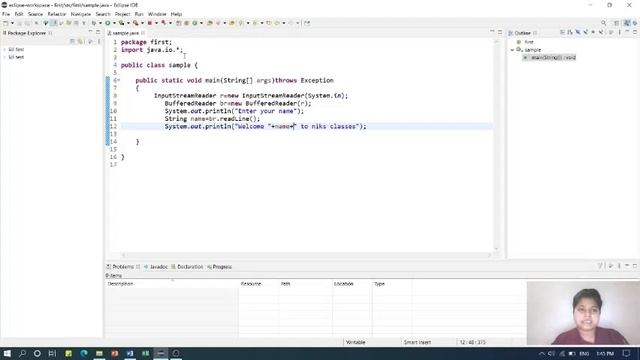
Task: Open Package Explorer view menu
Action: 99,41
